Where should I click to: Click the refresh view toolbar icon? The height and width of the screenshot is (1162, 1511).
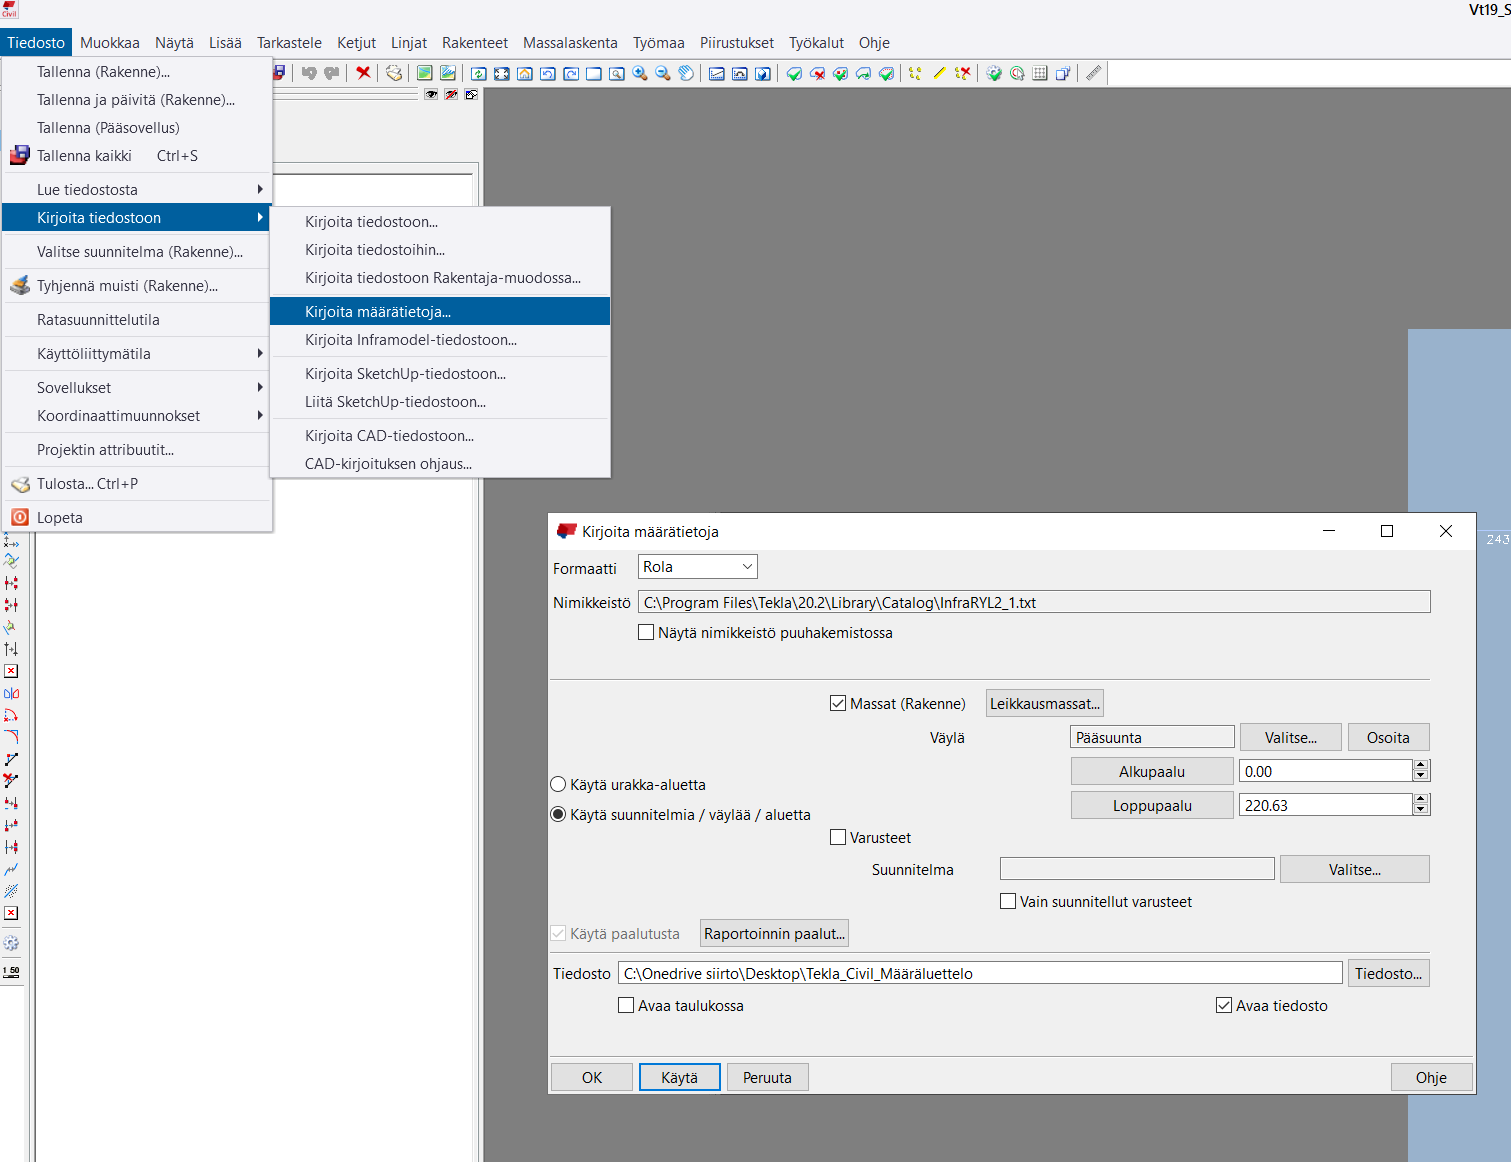[479, 73]
